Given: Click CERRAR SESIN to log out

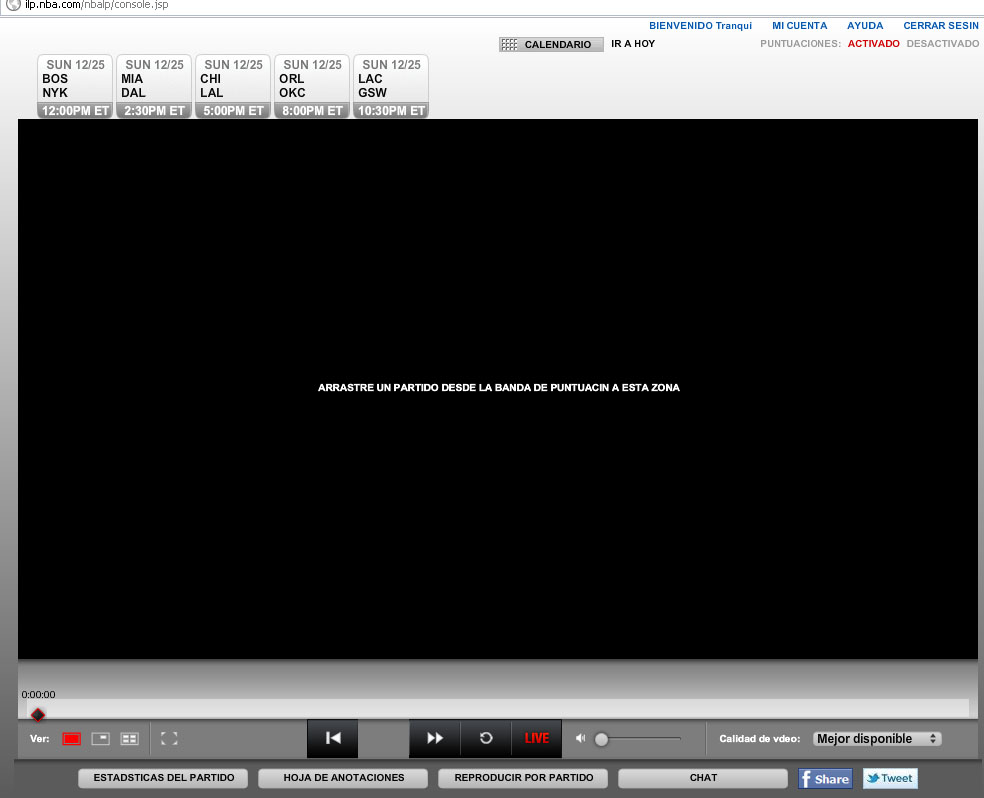Looking at the screenshot, I should (940, 26).
